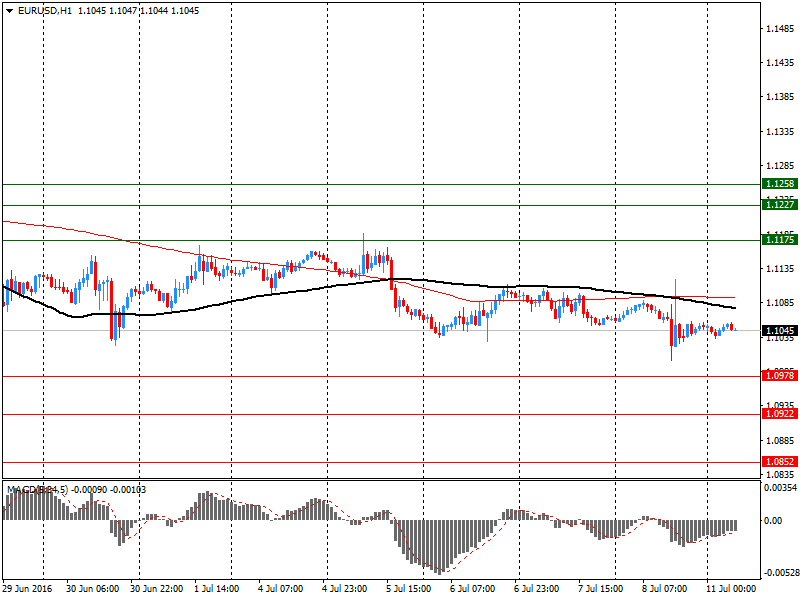
Task: Click the 30 Jun 06:00 time axis label
Action: click(x=93, y=589)
